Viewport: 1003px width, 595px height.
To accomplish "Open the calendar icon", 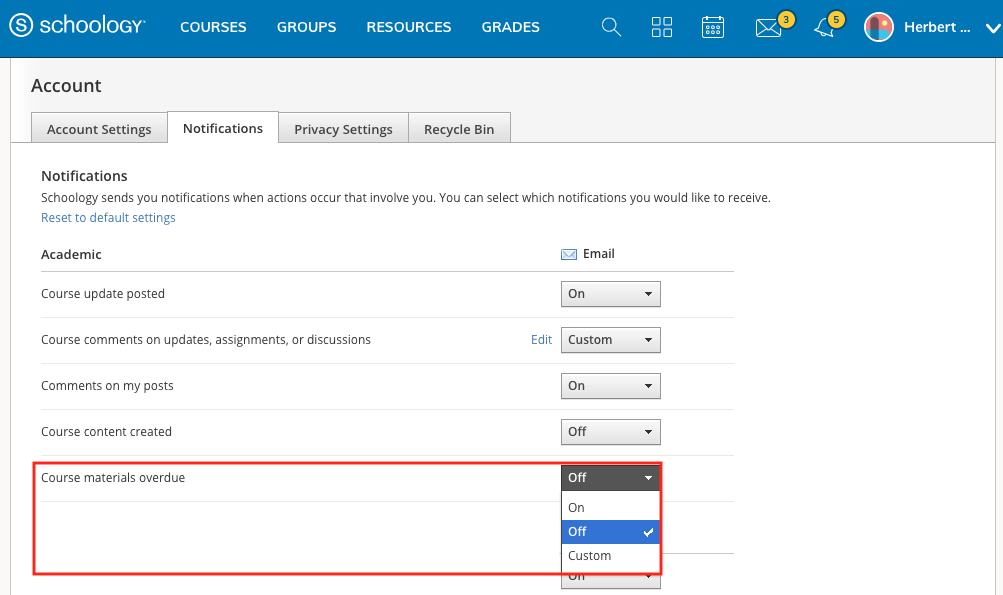I will [x=713, y=27].
